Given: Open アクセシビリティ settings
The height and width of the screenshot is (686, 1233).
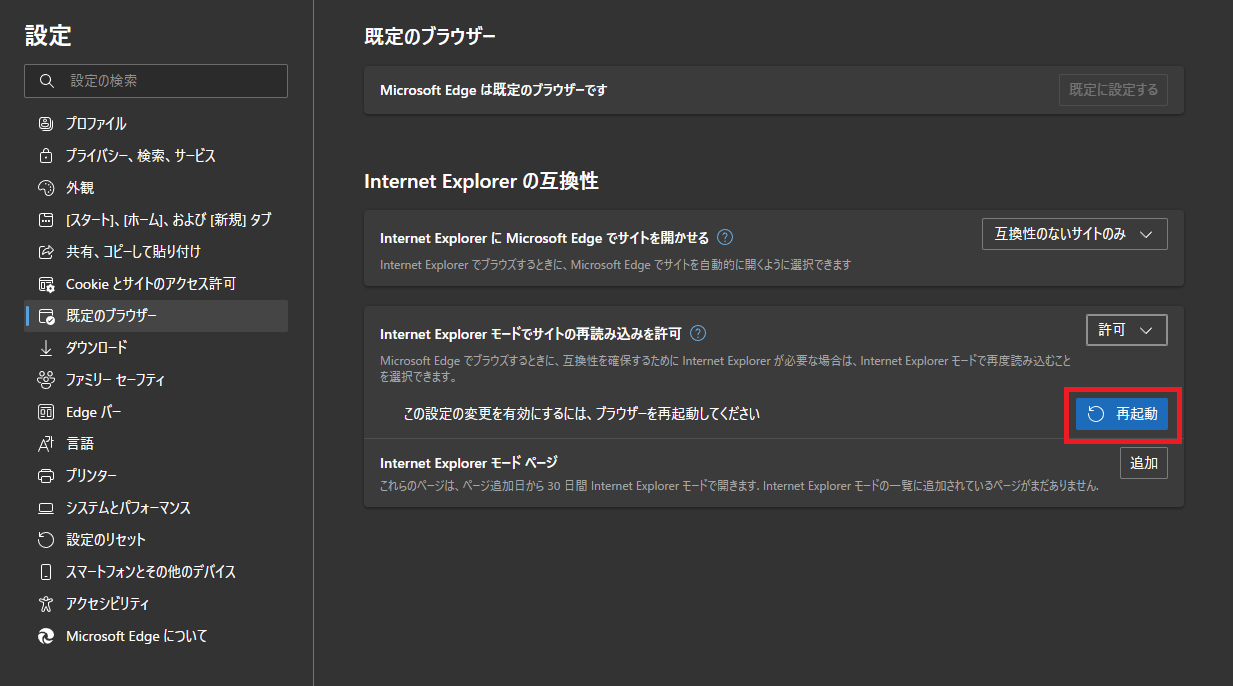Looking at the screenshot, I should [x=156, y=604].
